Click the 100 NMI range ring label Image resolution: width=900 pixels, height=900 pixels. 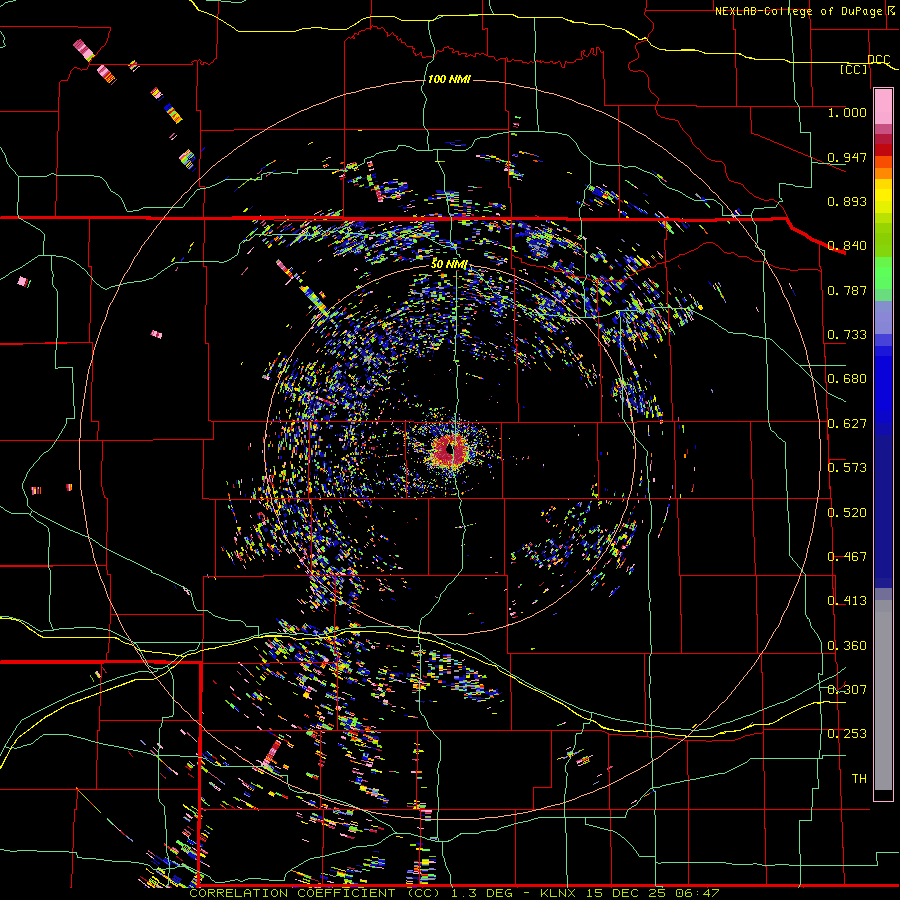pyautogui.click(x=449, y=79)
